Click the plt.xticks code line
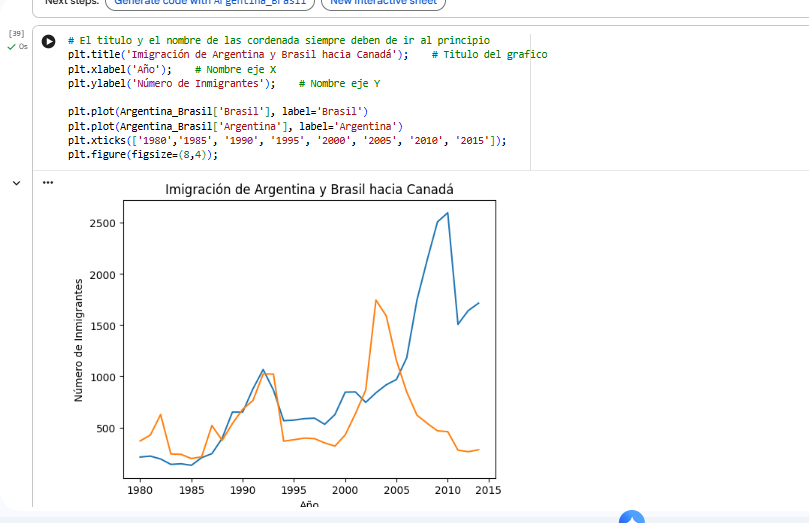The width and height of the screenshot is (809, 523). tap(287, 140)
